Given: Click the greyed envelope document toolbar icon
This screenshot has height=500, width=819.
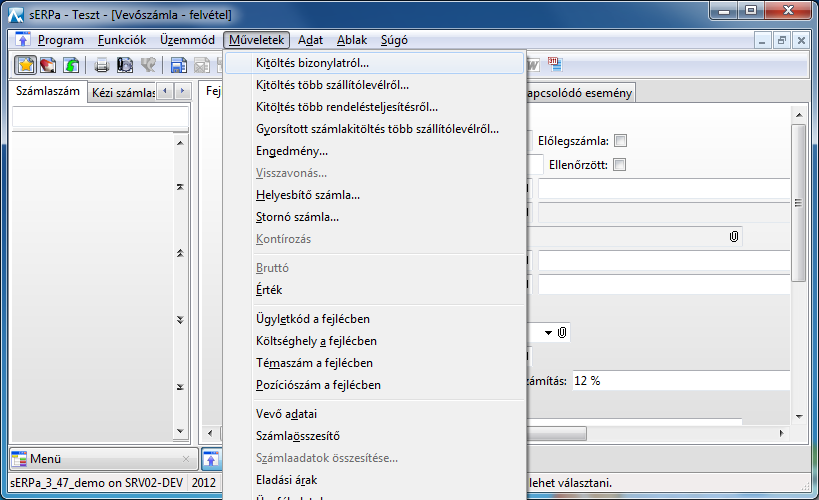Looking at the screenshot, I should pyautogui.click(x=202, y=65).
